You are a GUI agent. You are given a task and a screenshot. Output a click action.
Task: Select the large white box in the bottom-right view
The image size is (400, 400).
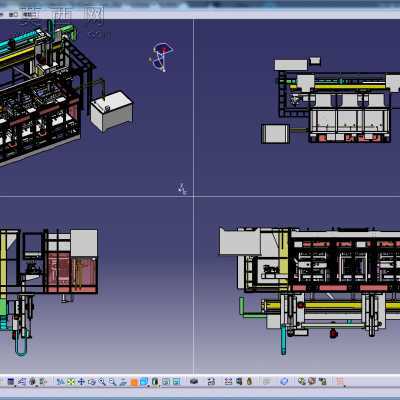[x=239, y=242]
